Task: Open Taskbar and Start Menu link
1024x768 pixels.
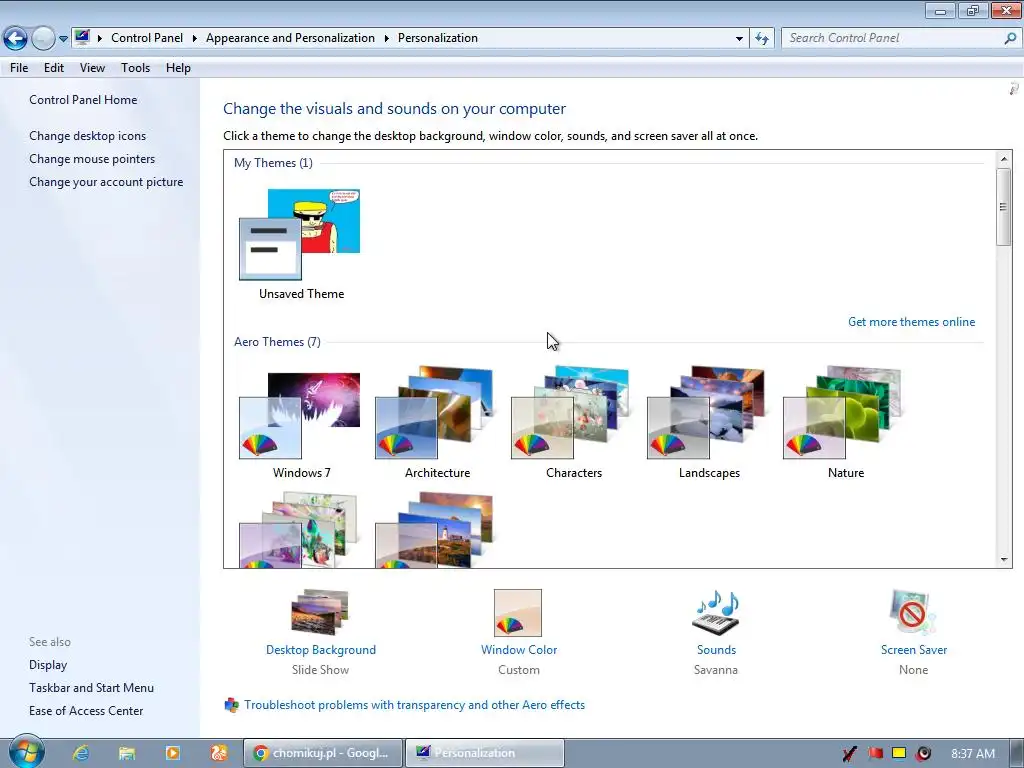Action: (x=91, y=688)
